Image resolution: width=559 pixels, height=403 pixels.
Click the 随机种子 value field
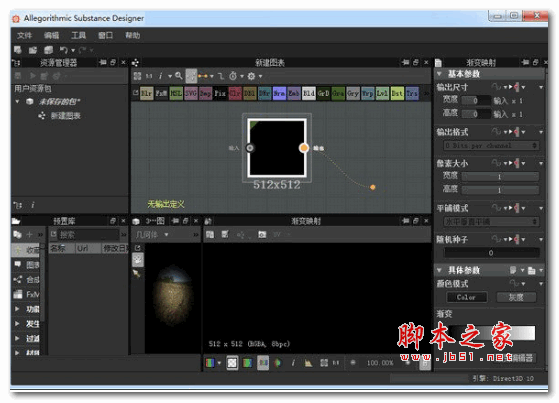pyautogui.click(x=491, y=253)
